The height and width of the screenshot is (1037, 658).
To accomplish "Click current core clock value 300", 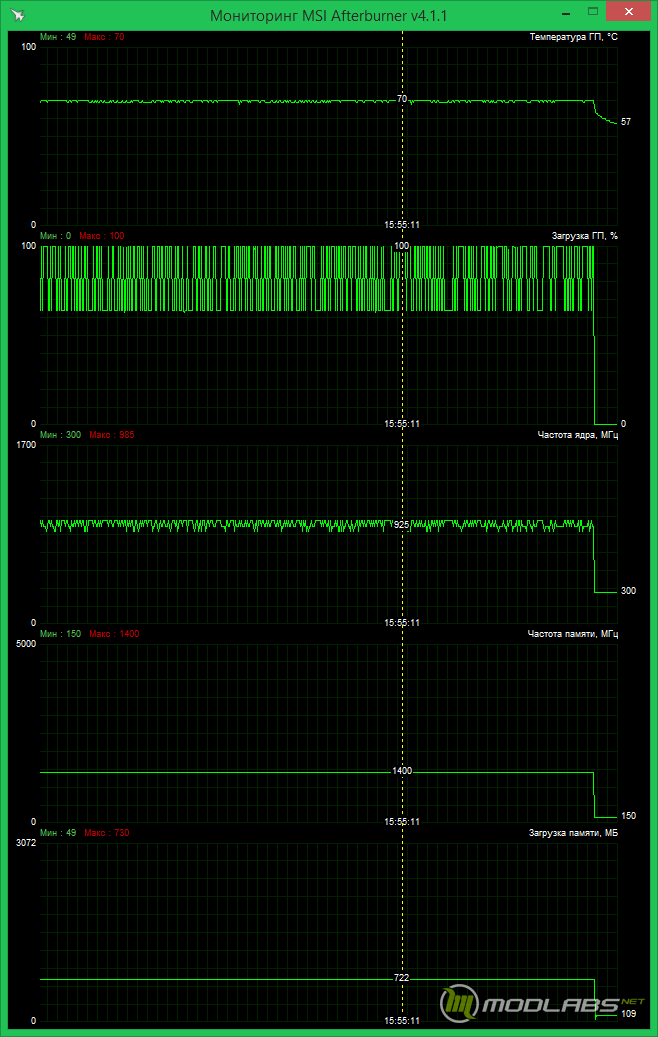I will (x=628, y=591).
